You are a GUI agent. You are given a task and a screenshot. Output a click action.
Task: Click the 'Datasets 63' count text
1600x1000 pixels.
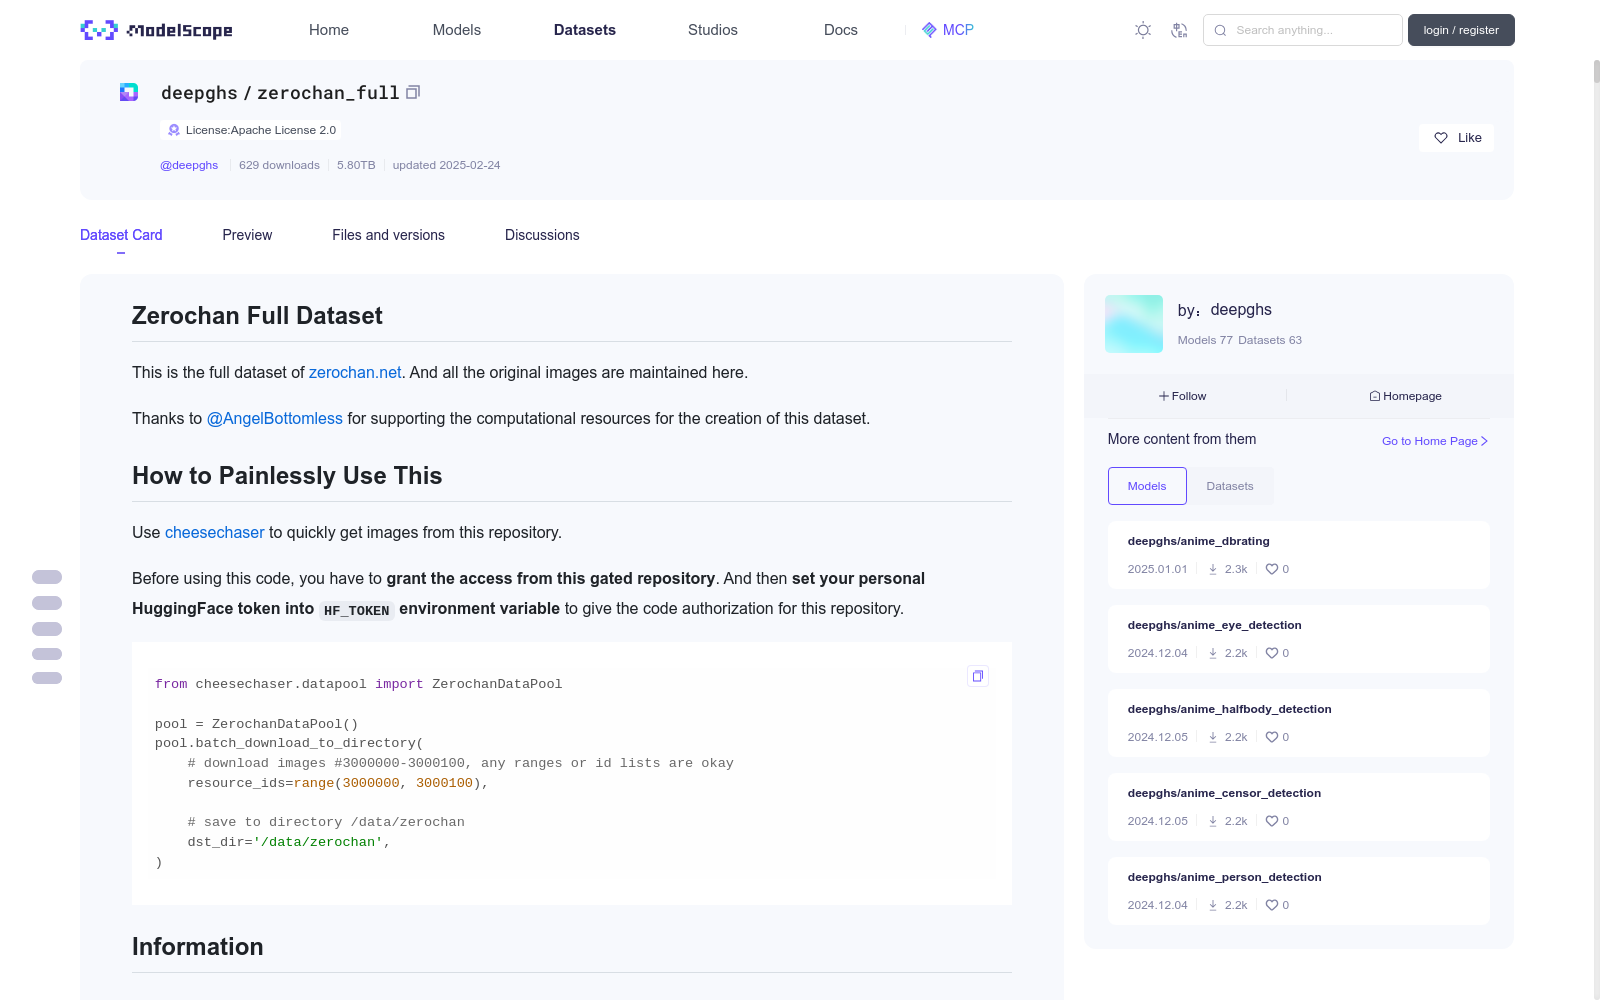1270,340
